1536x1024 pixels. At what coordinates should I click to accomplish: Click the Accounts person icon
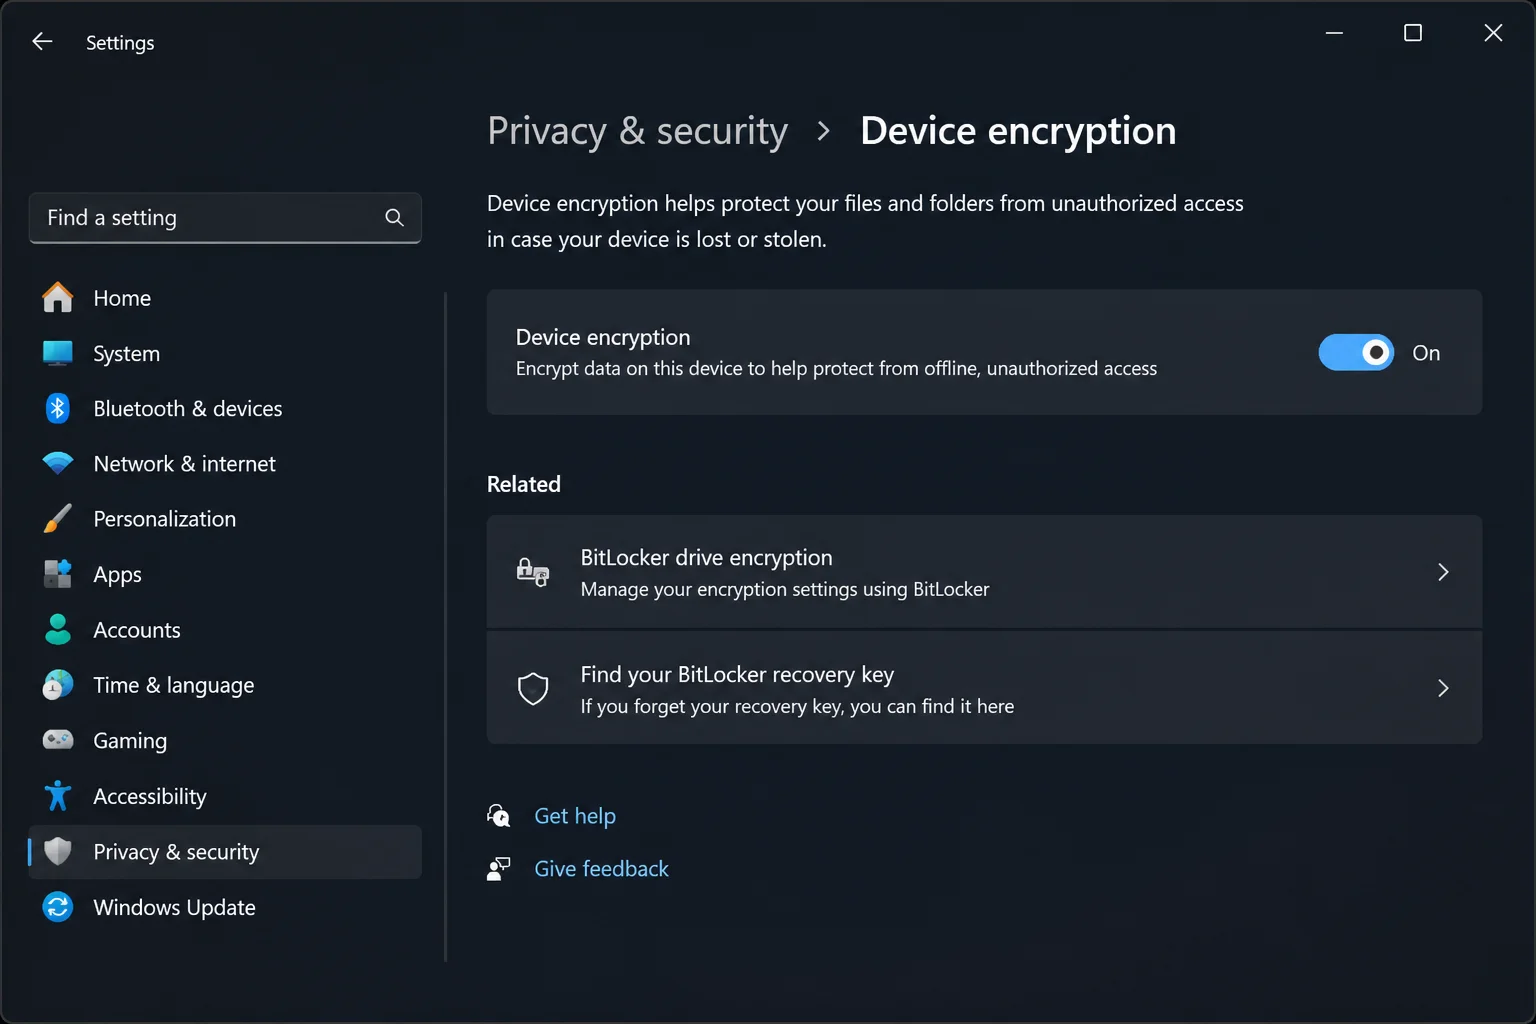tap(58, 629)
